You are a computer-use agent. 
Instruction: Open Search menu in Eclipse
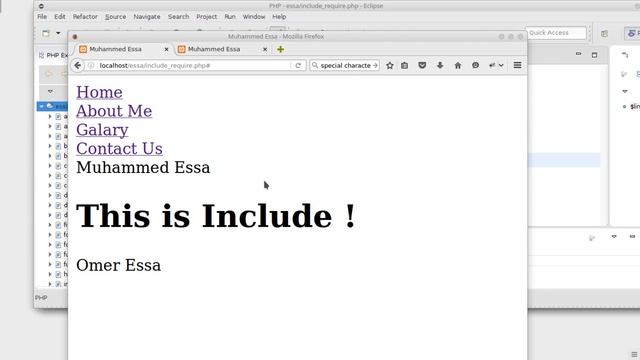coord(178,17)
